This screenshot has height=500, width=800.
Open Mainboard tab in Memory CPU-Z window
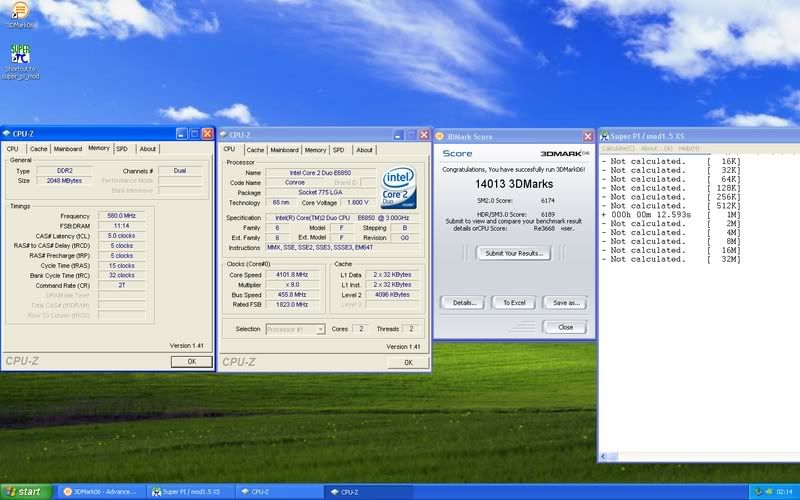tap(68, 149)
